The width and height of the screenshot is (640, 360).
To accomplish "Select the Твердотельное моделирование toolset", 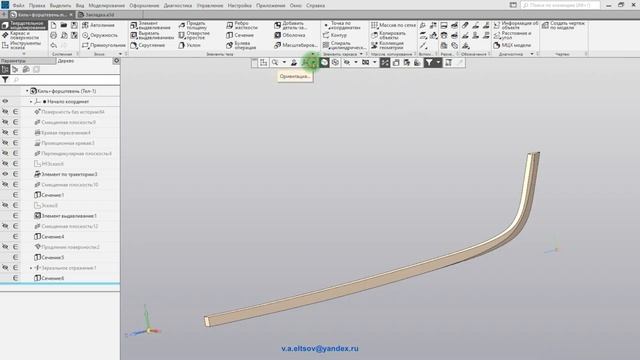I will pyautogui.click(x=24, y=25).
